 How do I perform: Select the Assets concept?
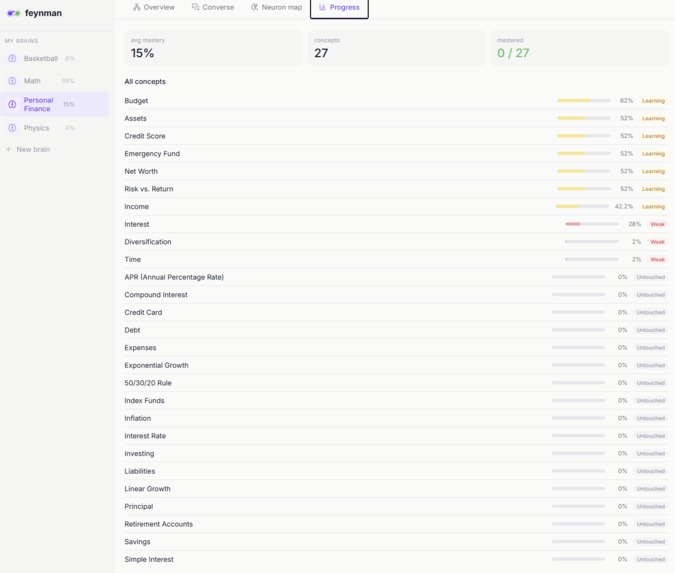click(x=396, y=118)
